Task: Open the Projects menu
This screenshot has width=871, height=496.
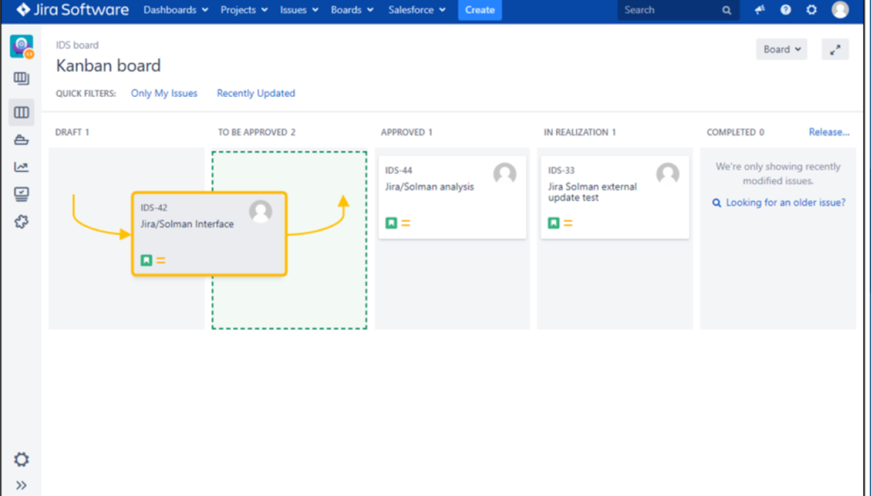Action: [244, 10]
